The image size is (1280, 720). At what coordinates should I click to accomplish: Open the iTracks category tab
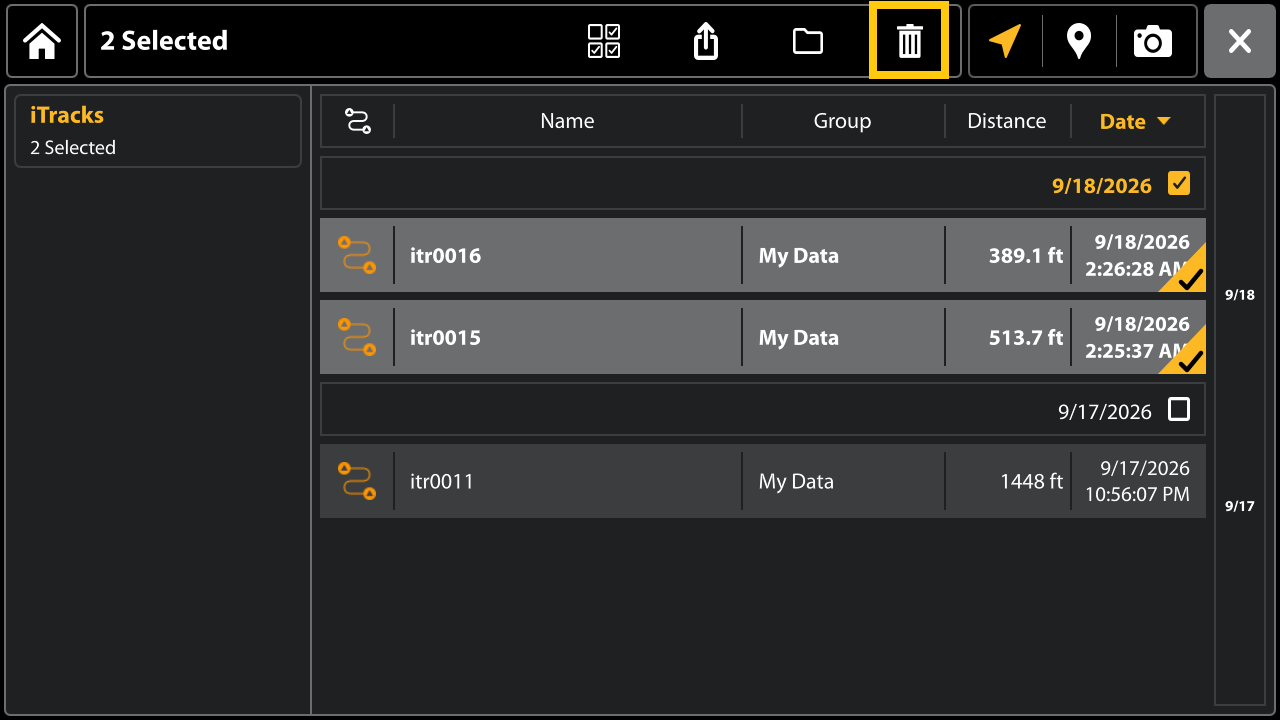pyautogui.click(x=158, y=131)
